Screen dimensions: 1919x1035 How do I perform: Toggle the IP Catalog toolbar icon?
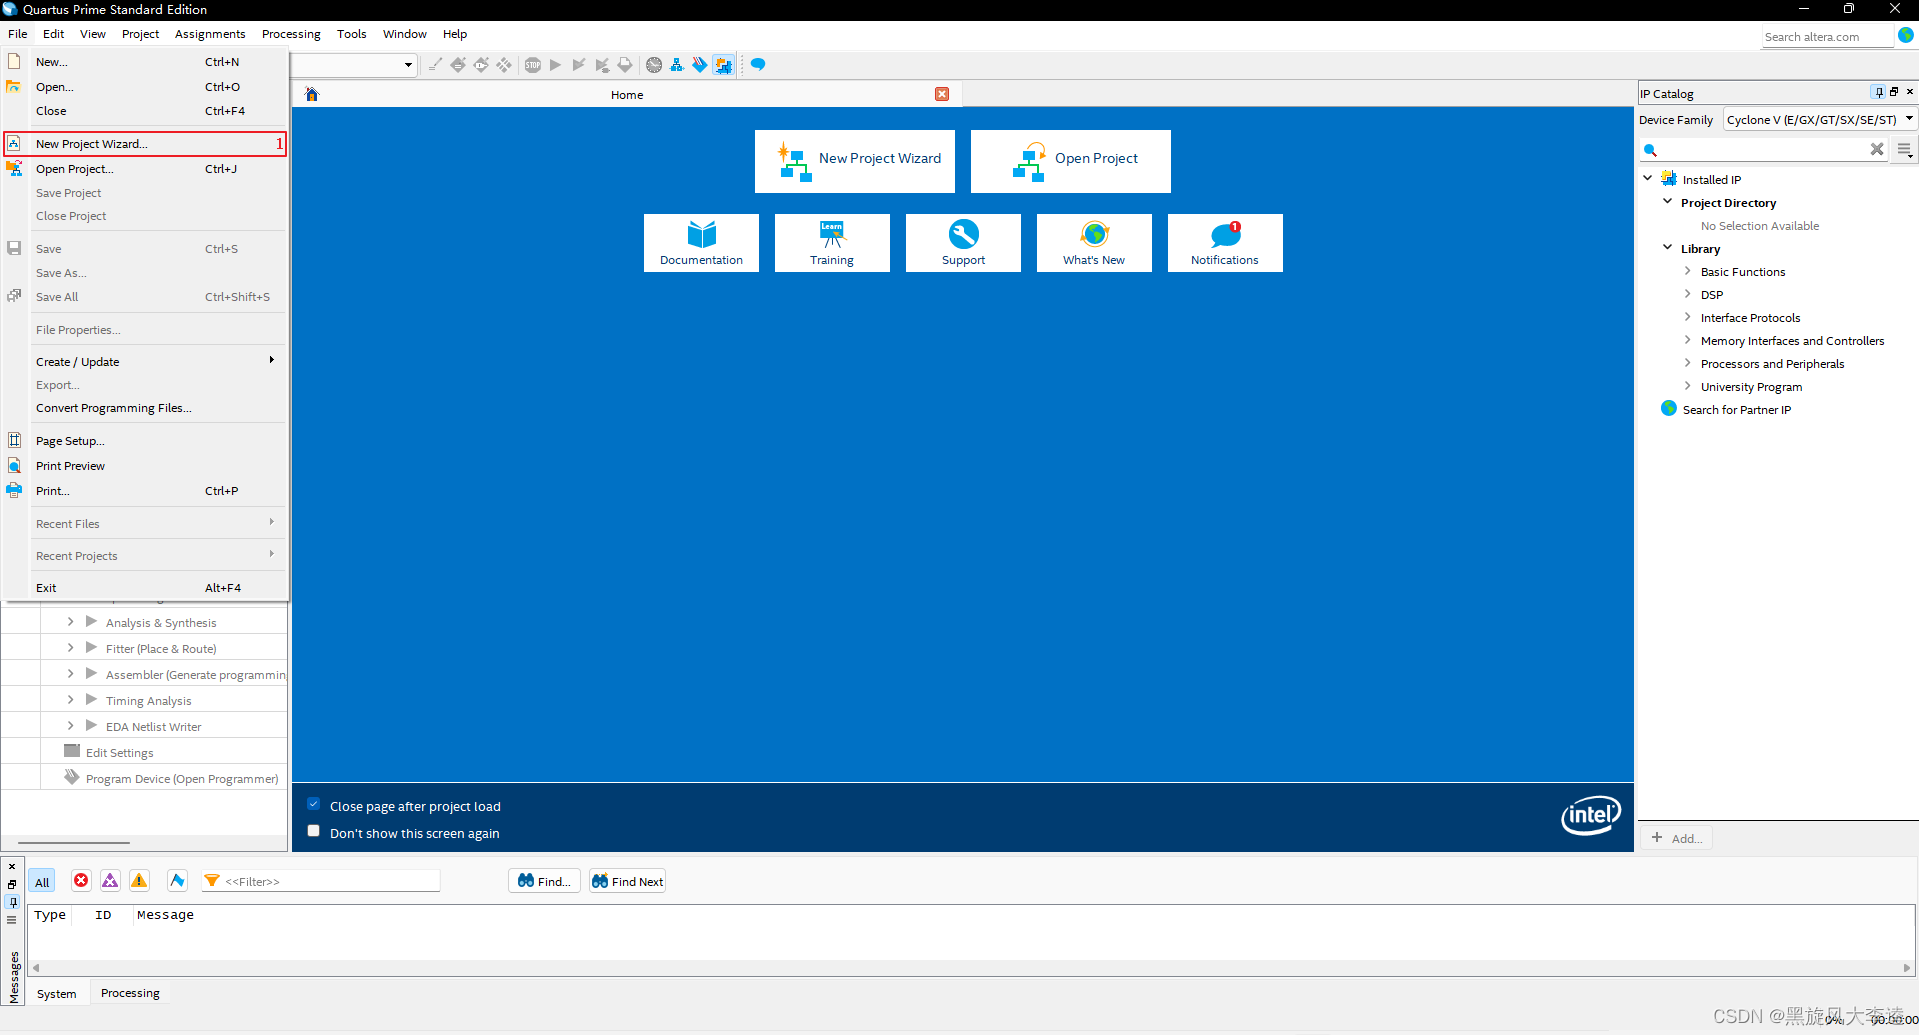click(x=723, y=65)
